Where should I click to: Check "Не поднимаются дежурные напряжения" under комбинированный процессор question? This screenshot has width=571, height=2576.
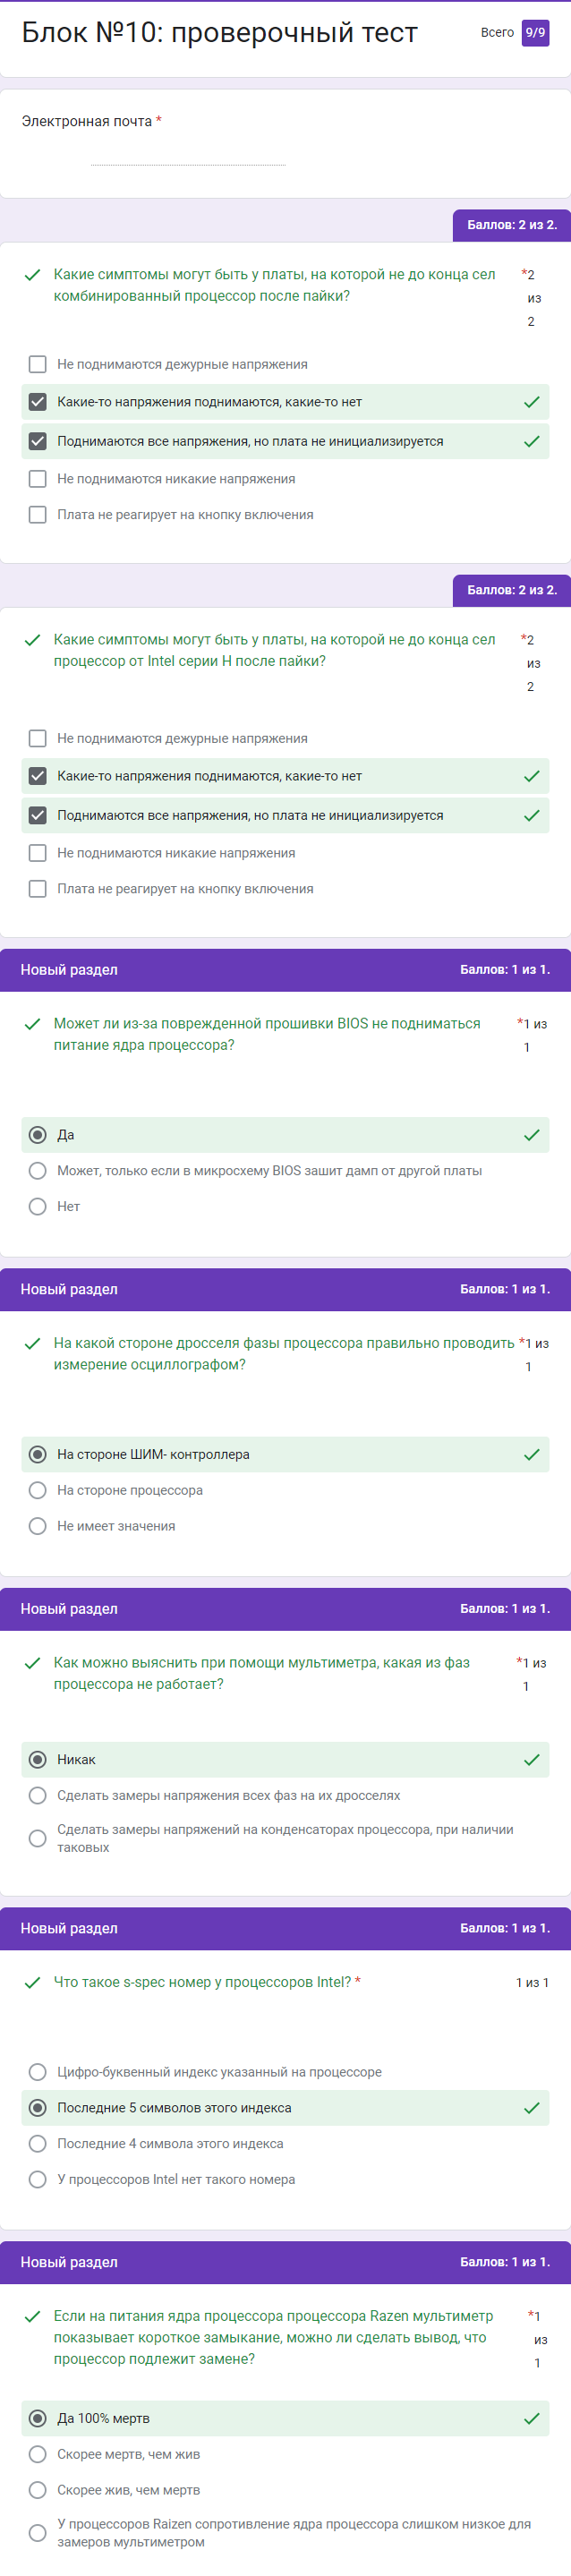click(38, 364)
